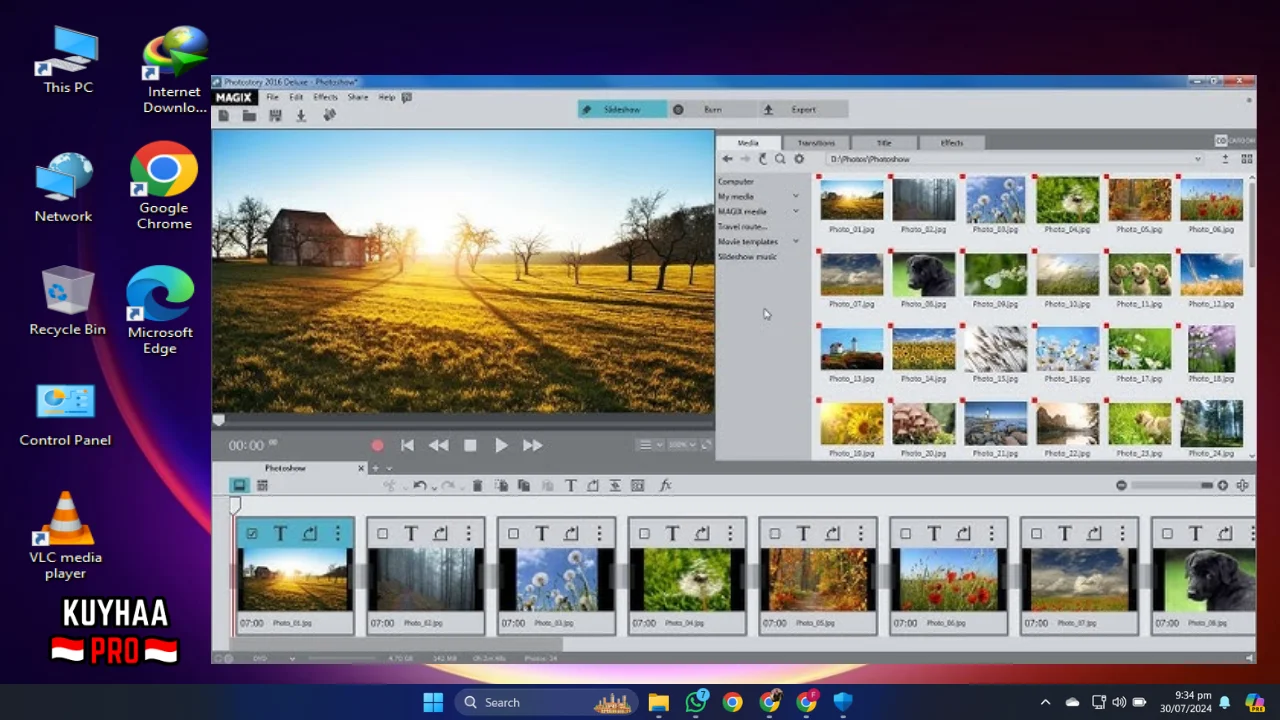
Task: Open the three-dot menu on the Photo_01 clip
Action: (338, 534)
